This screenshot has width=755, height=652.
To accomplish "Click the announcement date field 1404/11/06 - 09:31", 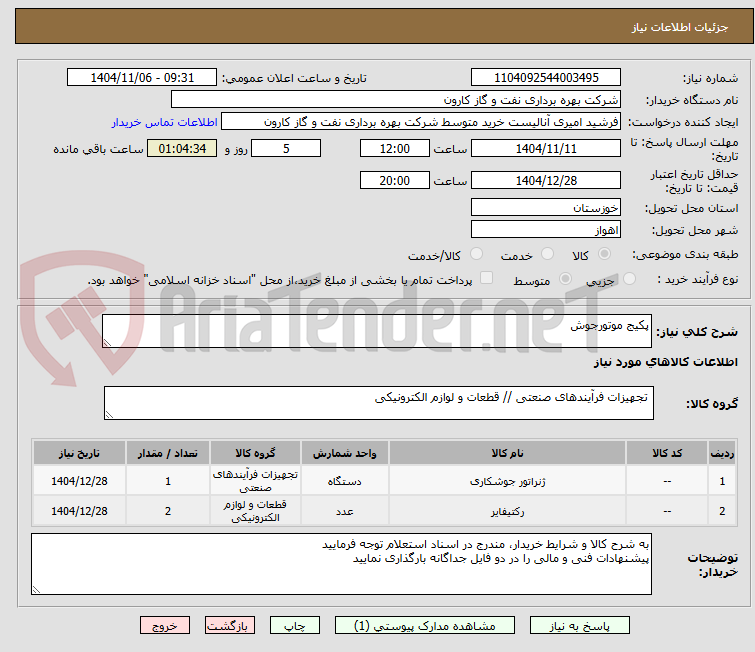I will [142, 78].
